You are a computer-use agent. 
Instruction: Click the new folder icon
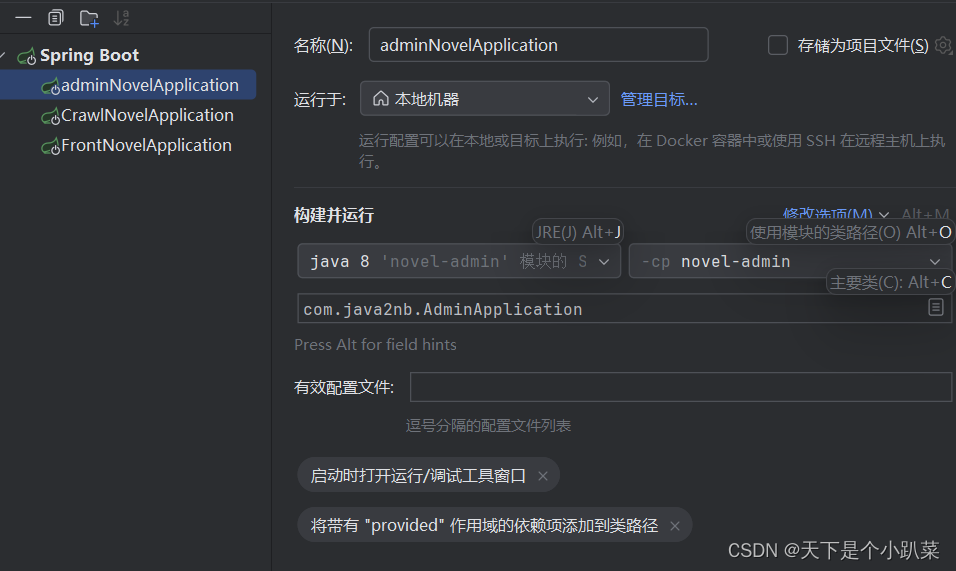click(89, 18)
